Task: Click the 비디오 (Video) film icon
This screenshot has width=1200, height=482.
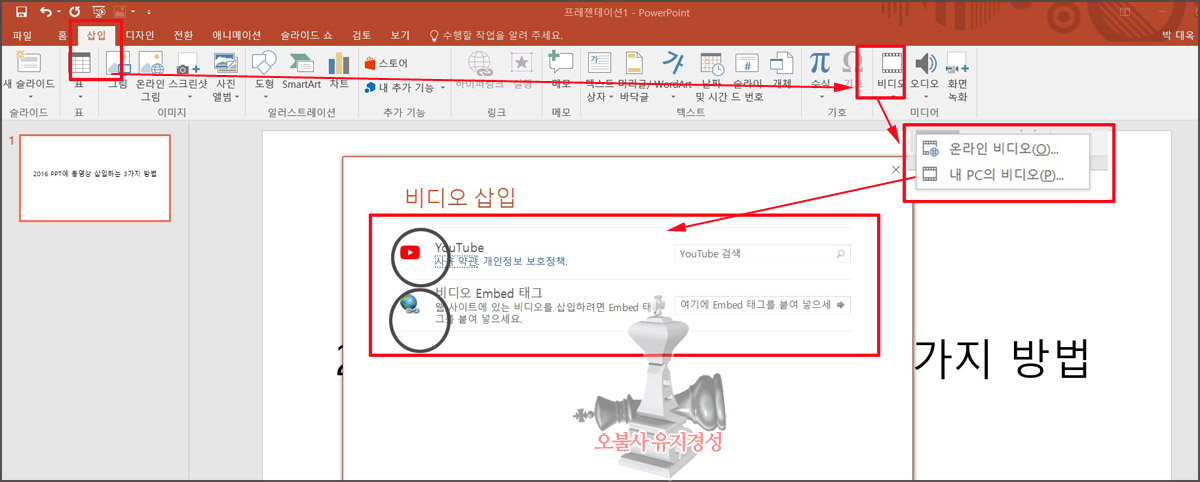Action: [890, 64]
